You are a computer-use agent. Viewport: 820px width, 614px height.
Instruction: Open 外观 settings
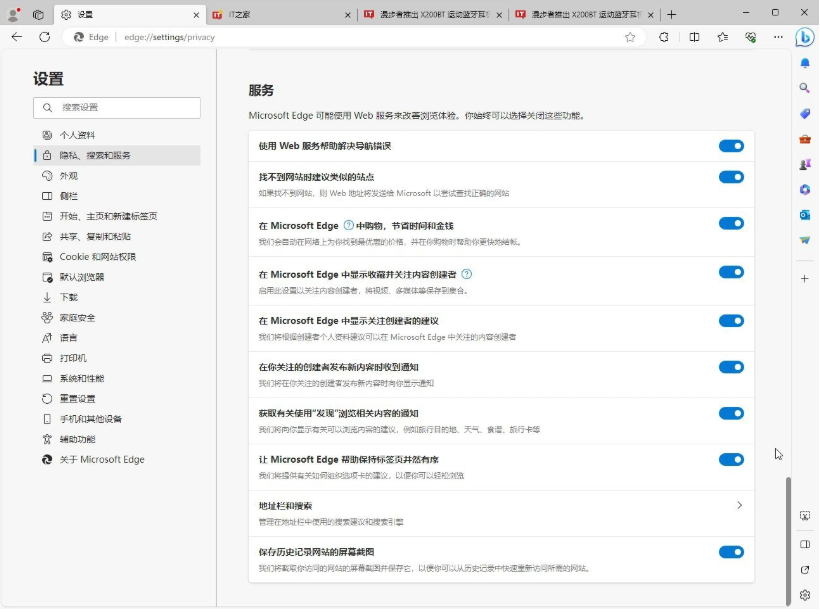(117, 176)
